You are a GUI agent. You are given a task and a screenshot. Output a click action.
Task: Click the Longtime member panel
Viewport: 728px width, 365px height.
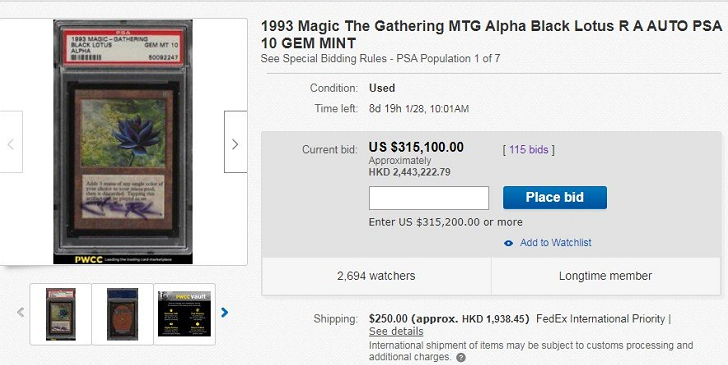[x=605, y=276]
